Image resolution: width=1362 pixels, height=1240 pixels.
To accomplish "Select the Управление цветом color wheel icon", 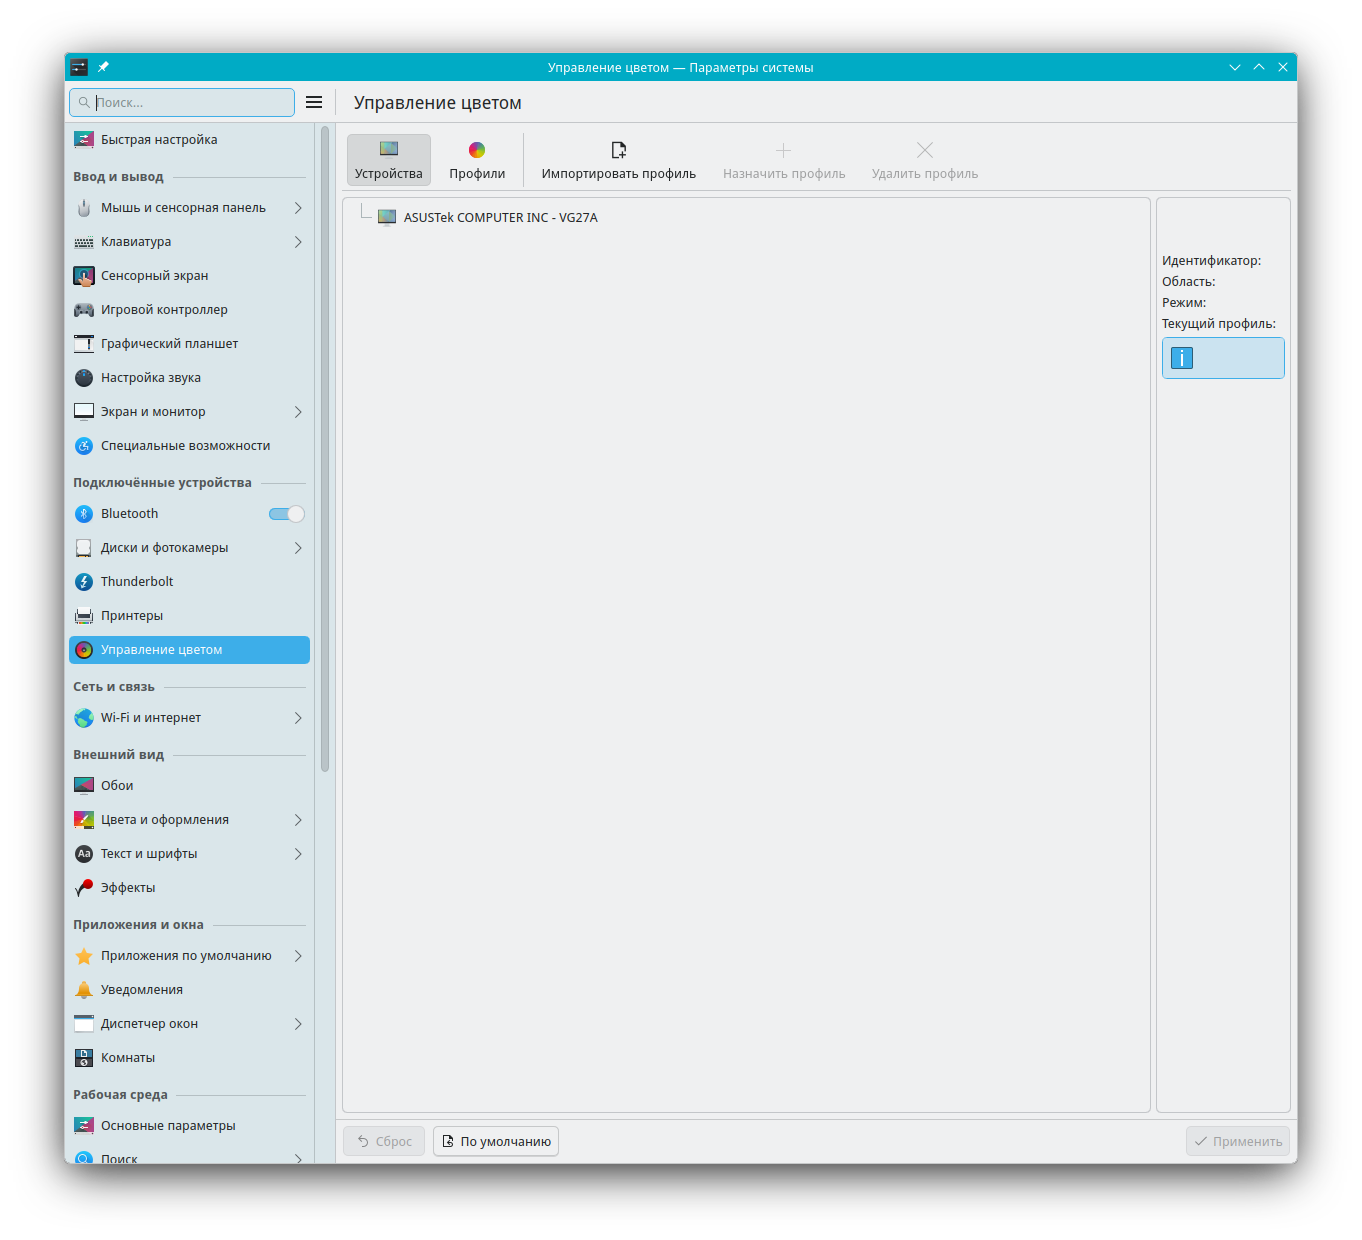I will tap(84, 650).
